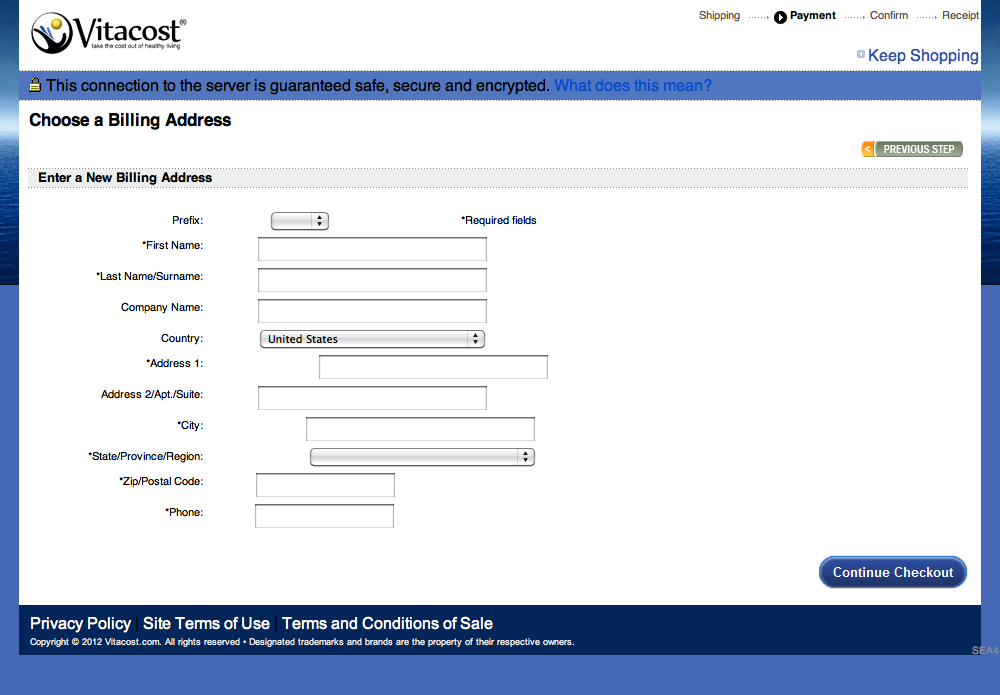Click the Payment step circle icon

[781, 15]
